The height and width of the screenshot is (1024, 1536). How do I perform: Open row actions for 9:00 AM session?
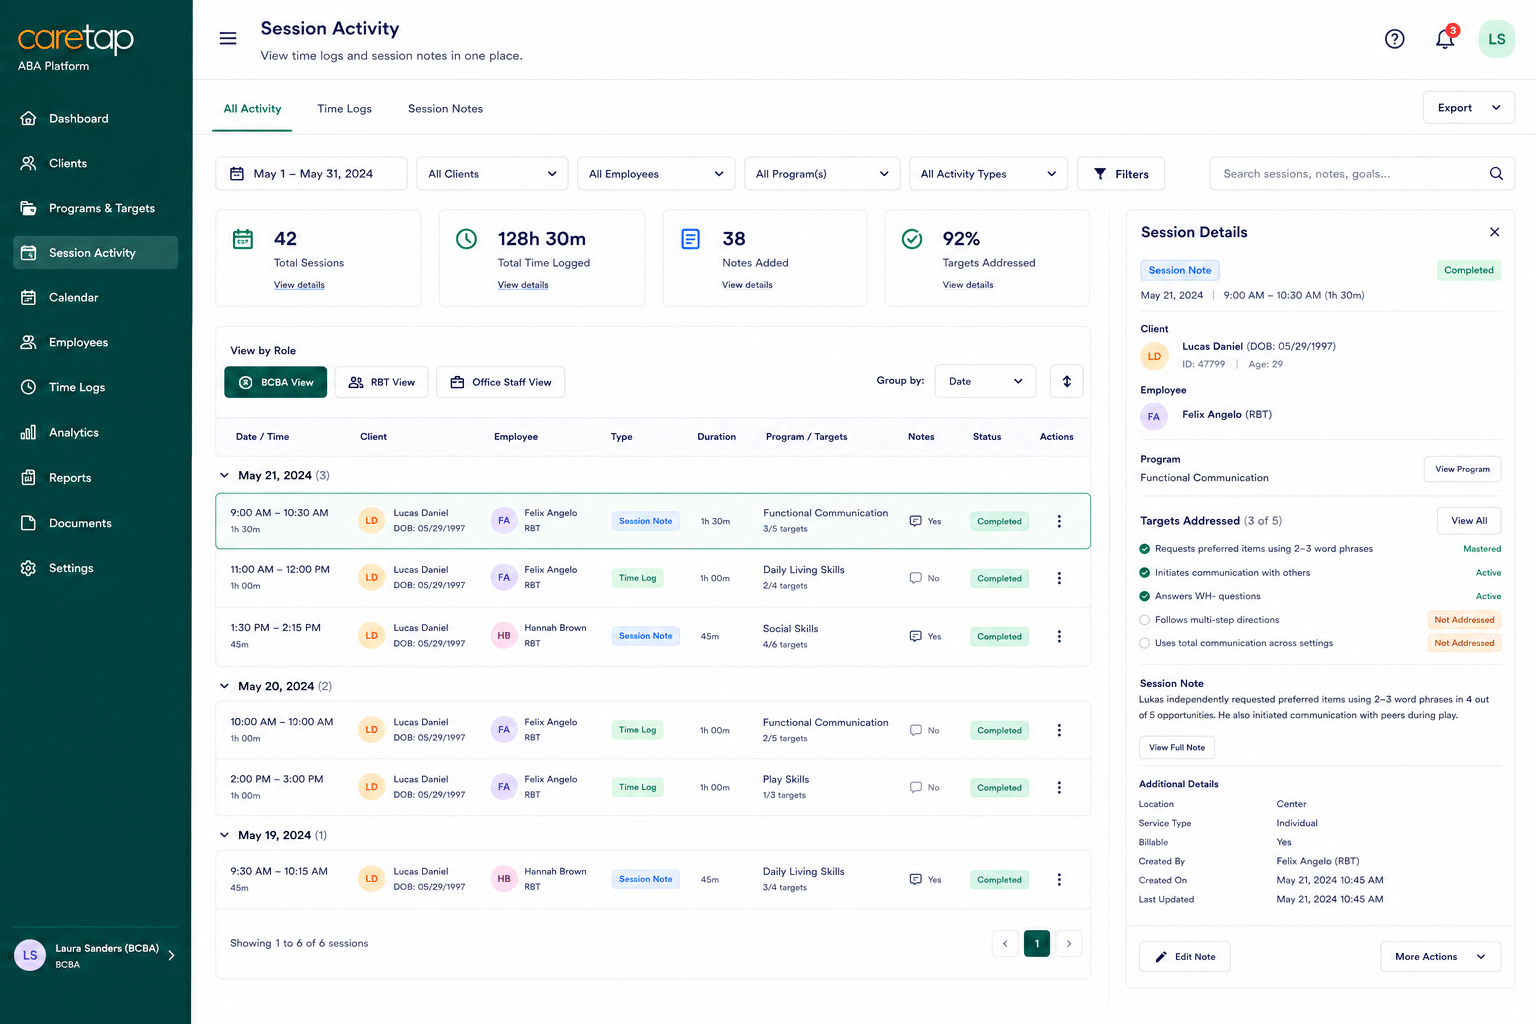1059,521
